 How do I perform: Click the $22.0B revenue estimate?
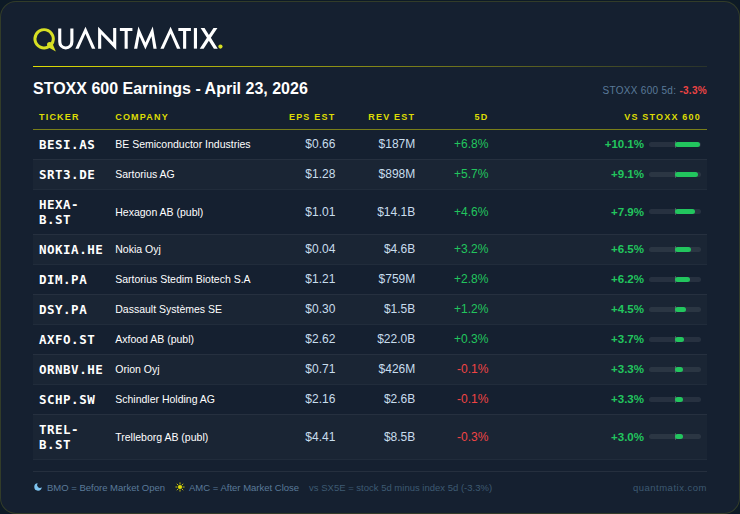coord(396,338)
